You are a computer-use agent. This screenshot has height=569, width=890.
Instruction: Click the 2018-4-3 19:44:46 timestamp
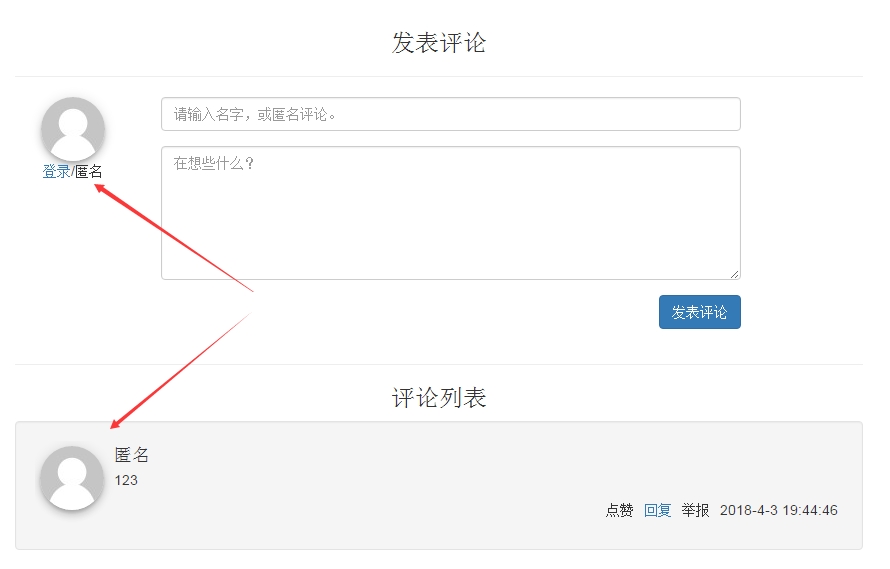tap(778, 510)
